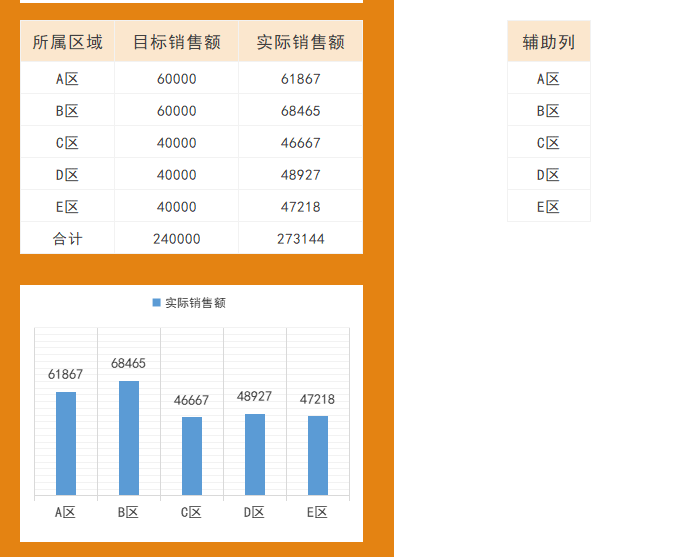
Task: Click the 46667 data label in chart
Action: 191,400
